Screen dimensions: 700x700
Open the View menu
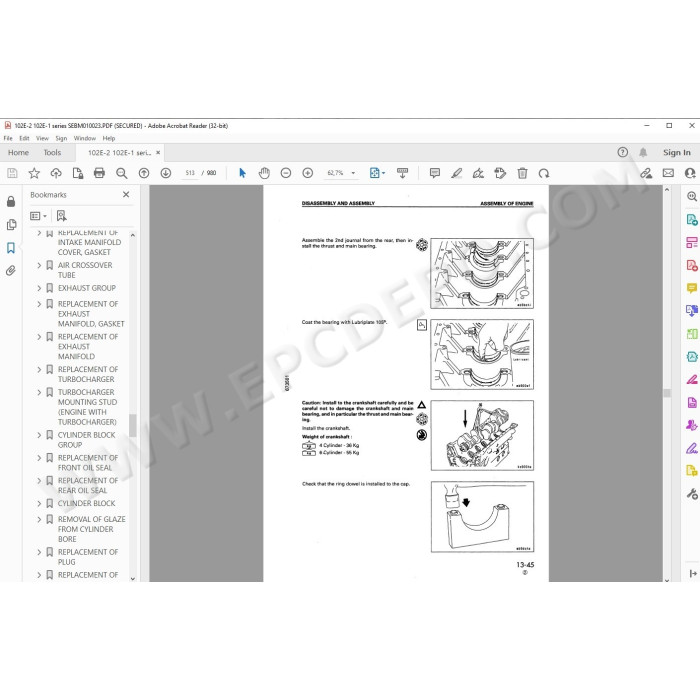(42, 138)
